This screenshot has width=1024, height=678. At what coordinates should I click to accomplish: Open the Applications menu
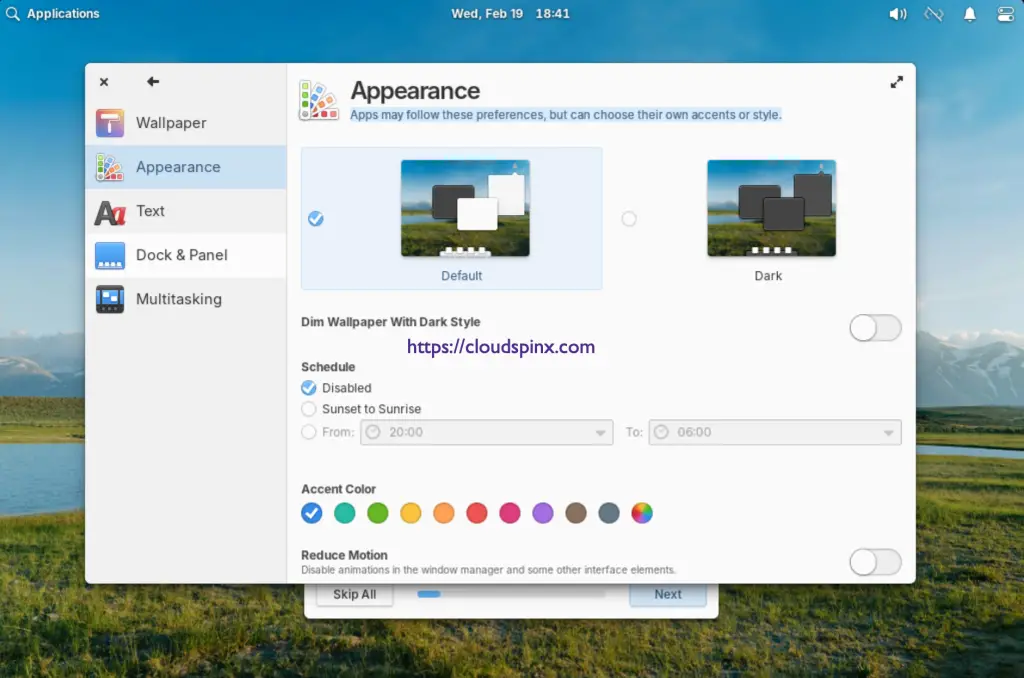[53, 14]
